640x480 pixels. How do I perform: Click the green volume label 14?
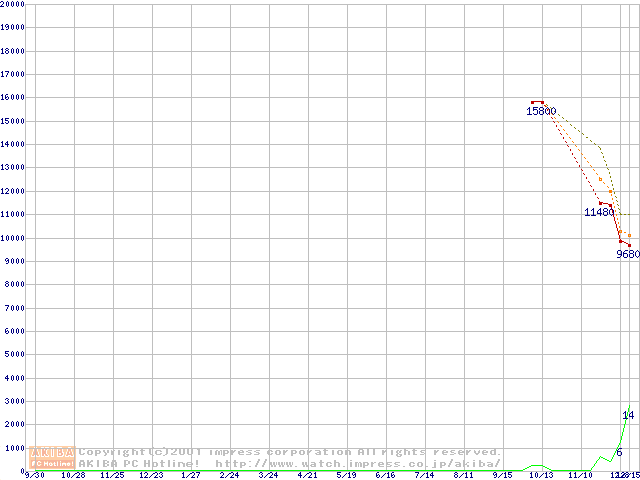pos(628,415)
